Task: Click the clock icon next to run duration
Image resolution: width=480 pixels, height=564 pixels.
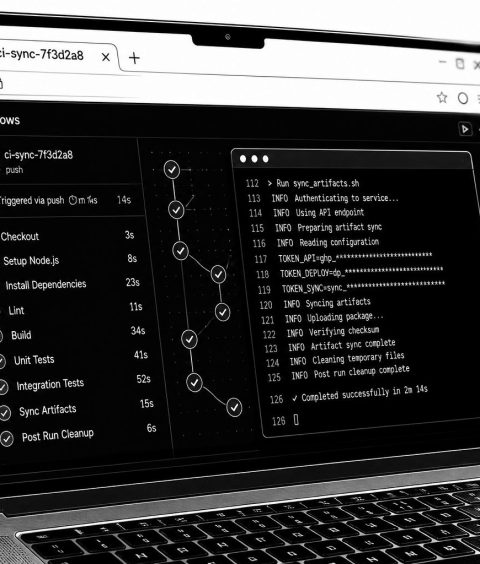Action: point(73,200)
